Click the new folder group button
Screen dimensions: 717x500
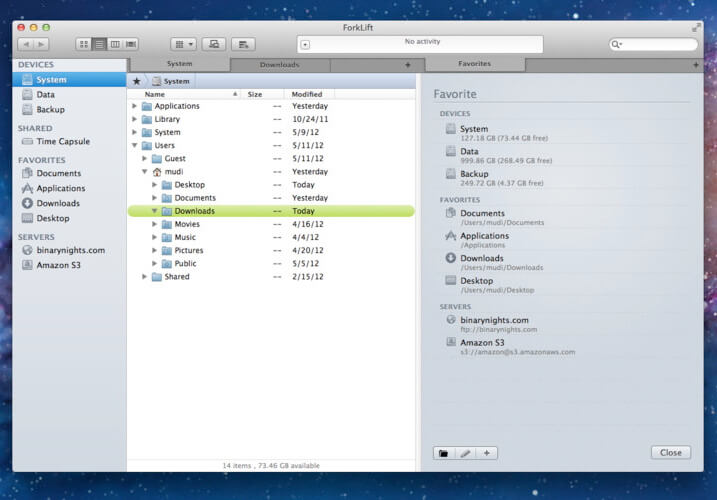coord(444,453)
